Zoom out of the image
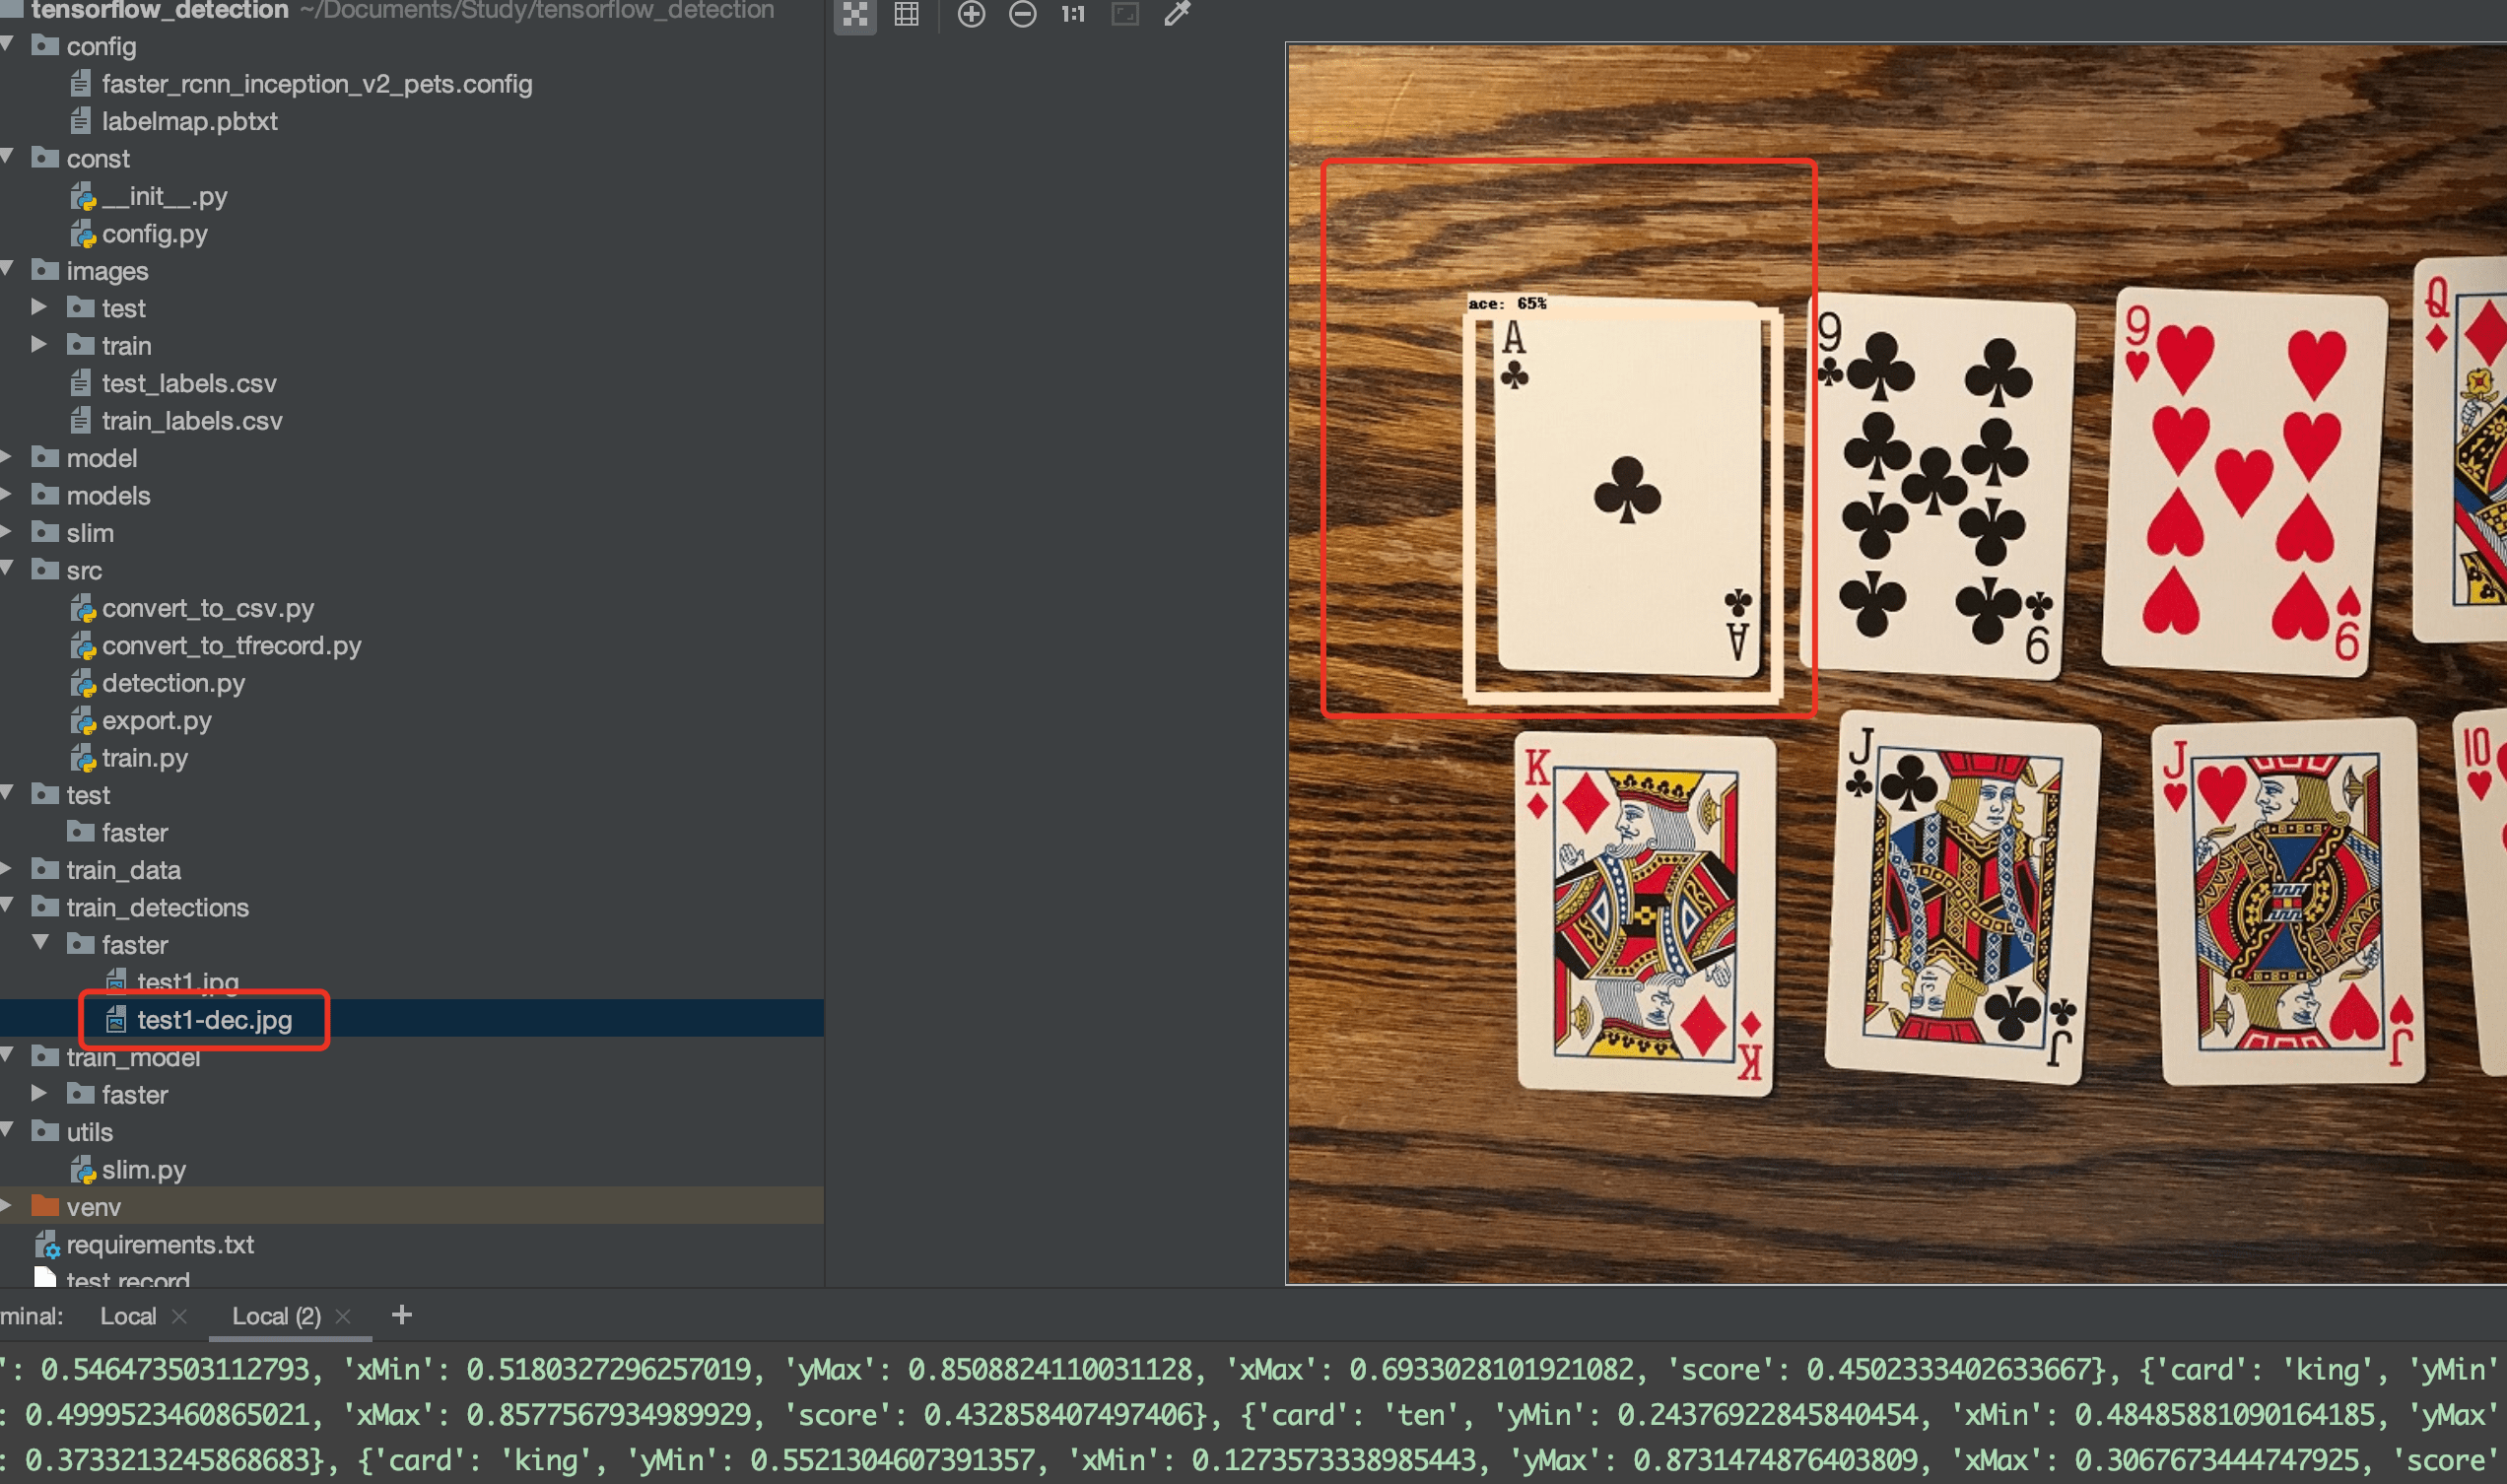The image size is (2507, 1484). coord(1022,14)
